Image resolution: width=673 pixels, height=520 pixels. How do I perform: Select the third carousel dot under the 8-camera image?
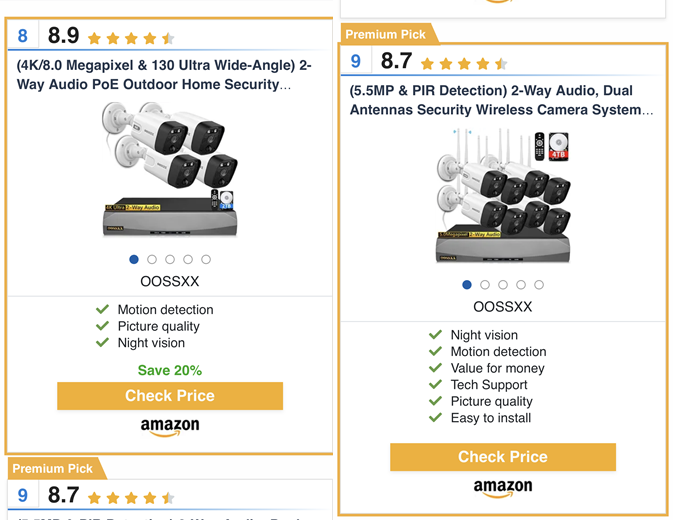coord(503,284)
